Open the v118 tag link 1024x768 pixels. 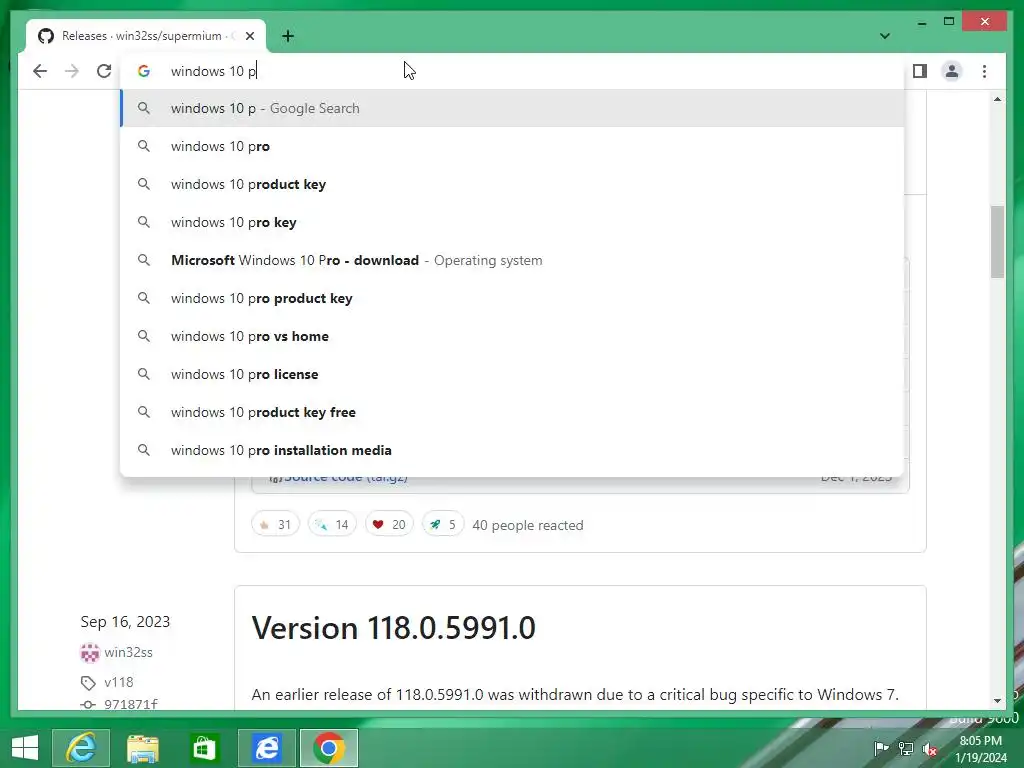coord(119,682)
